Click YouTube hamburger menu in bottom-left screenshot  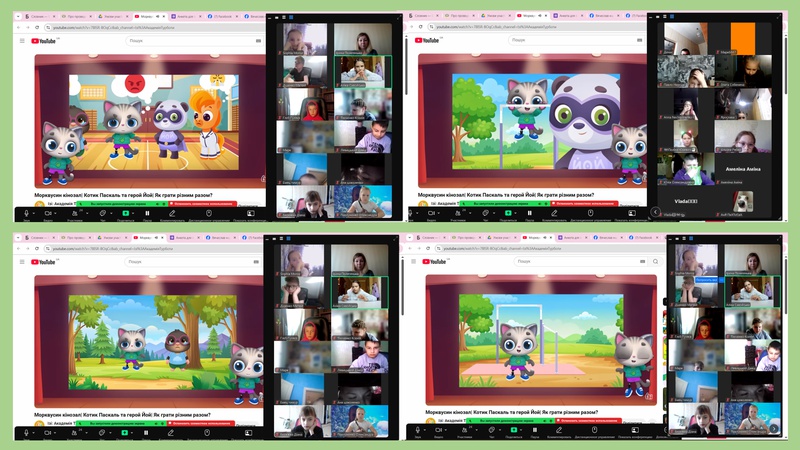(22, 262)
